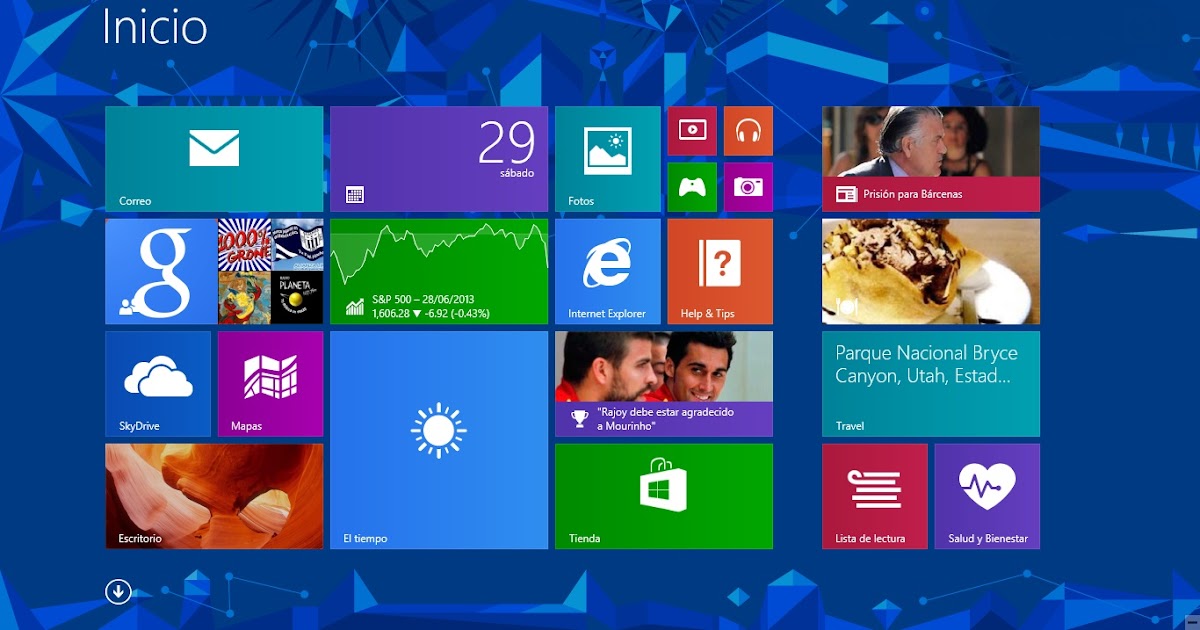The image size is (1200, 630).
Task: Launch the Music headphones small tile
Action: 748,131
